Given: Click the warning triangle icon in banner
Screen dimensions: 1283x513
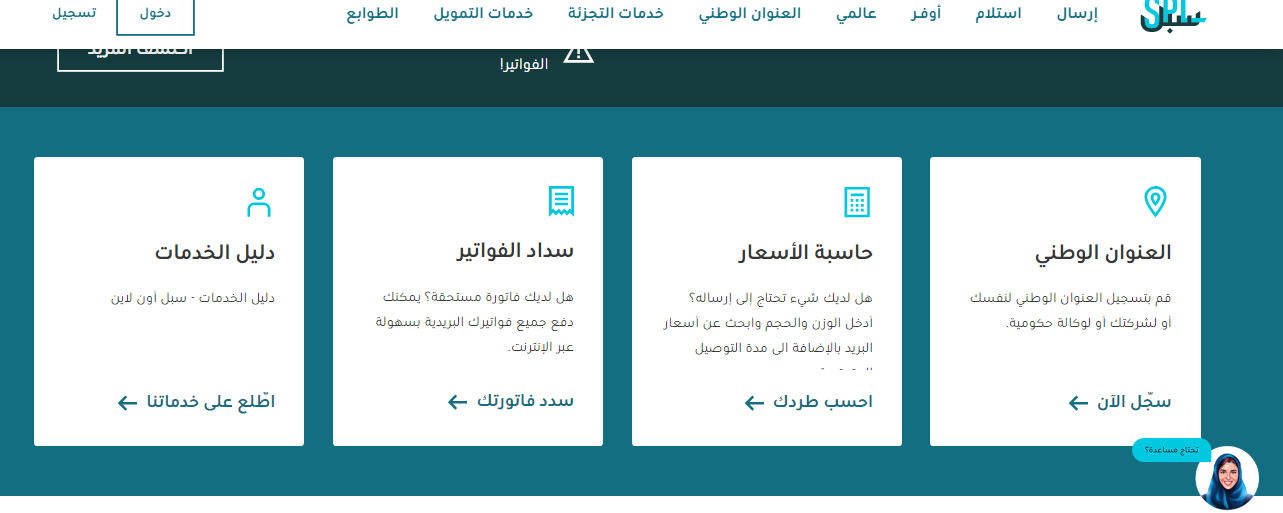Looking at the screenshot, I should tap(578, 52).
